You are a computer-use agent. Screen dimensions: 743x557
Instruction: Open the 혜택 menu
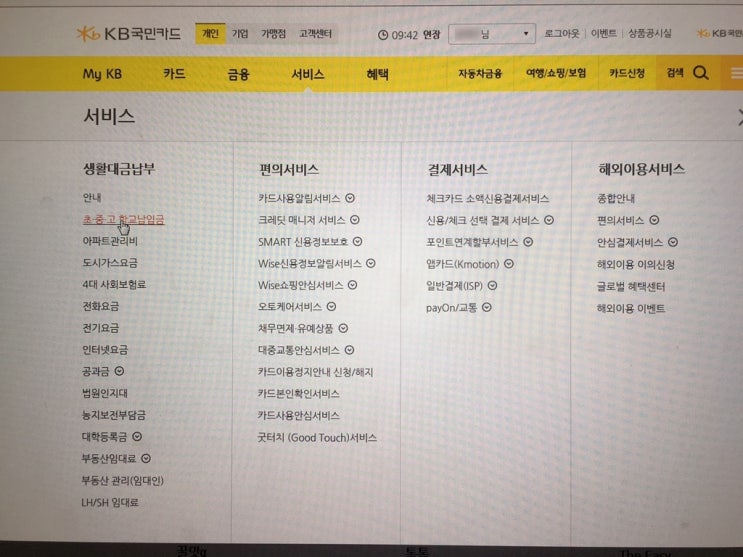coord(377,74)
